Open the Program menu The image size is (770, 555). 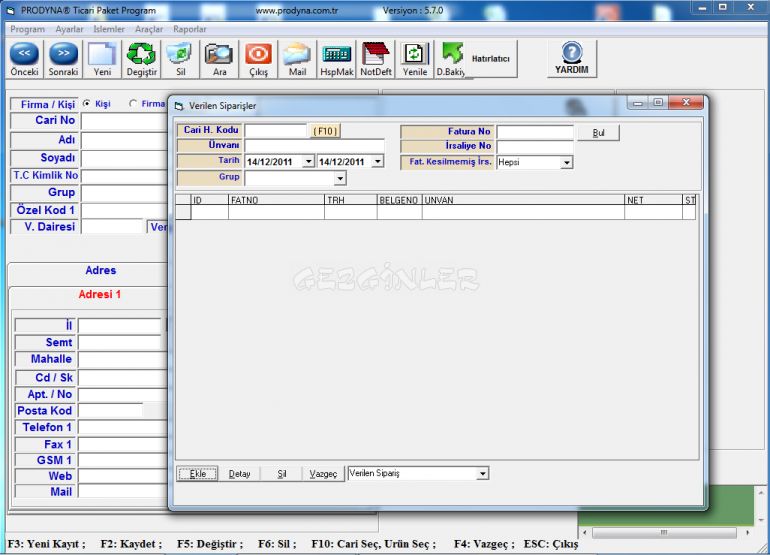pos(28,29)
